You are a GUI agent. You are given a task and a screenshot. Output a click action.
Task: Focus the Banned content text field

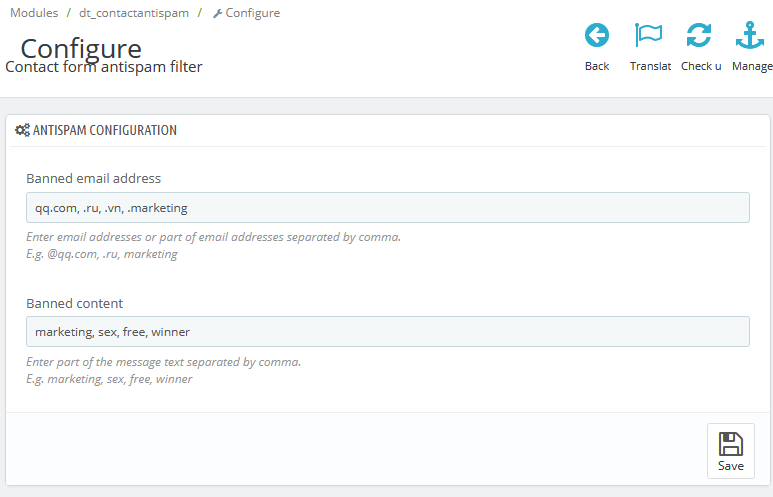tap(387, 332)
